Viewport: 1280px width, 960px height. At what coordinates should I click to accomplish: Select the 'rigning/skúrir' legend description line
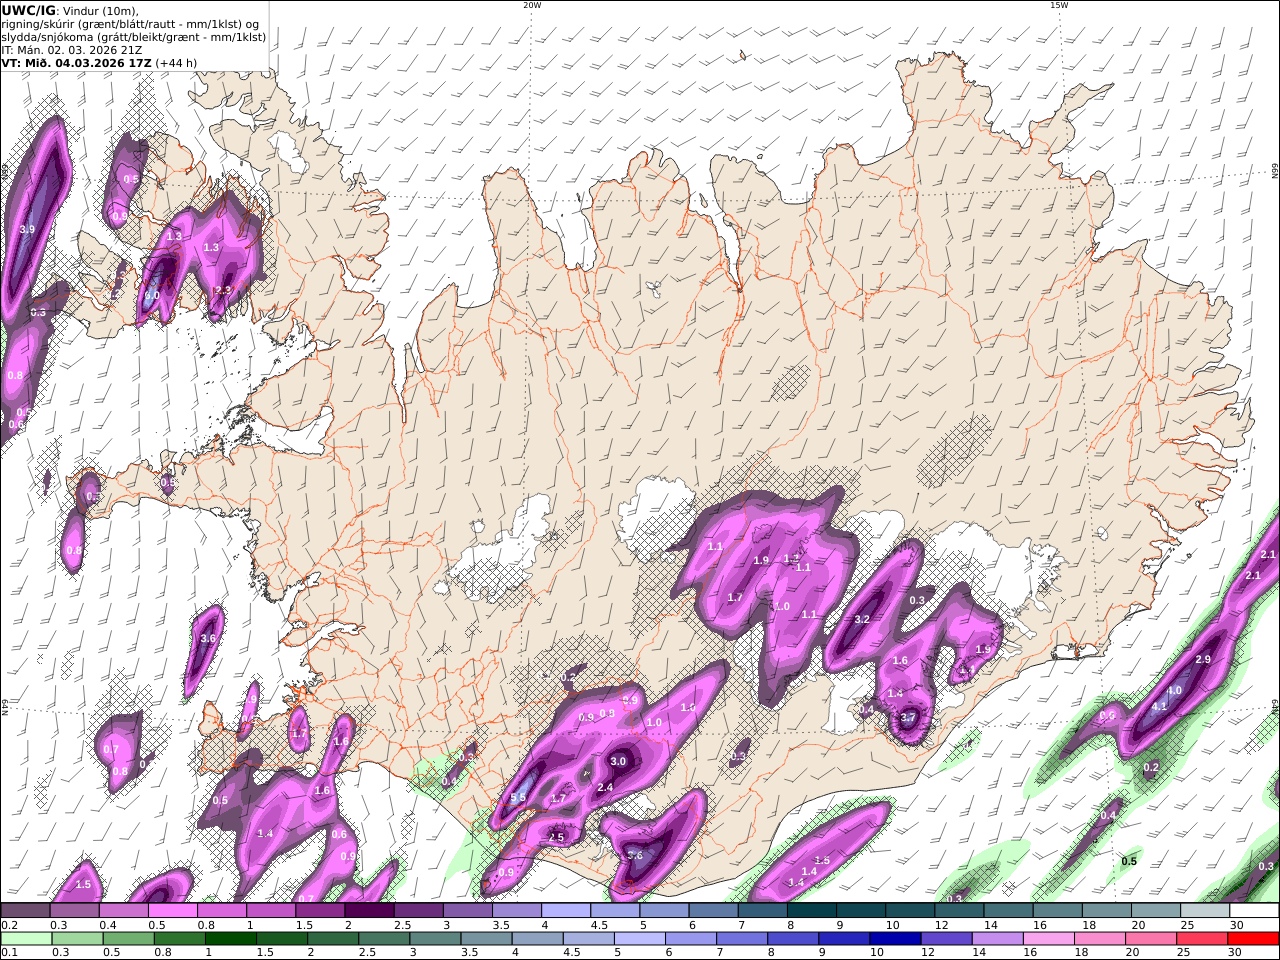coord(130,24)
